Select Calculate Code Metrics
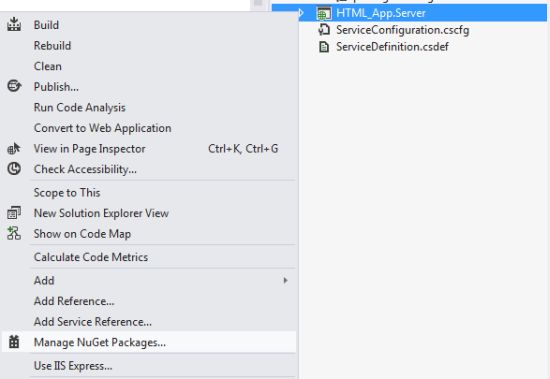 coord(149,257)
